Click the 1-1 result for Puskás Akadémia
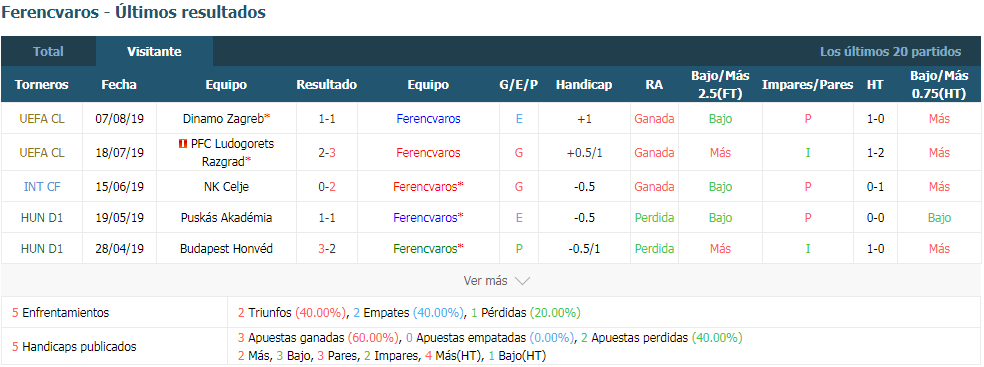984x367 pixels. click(326, 218)
